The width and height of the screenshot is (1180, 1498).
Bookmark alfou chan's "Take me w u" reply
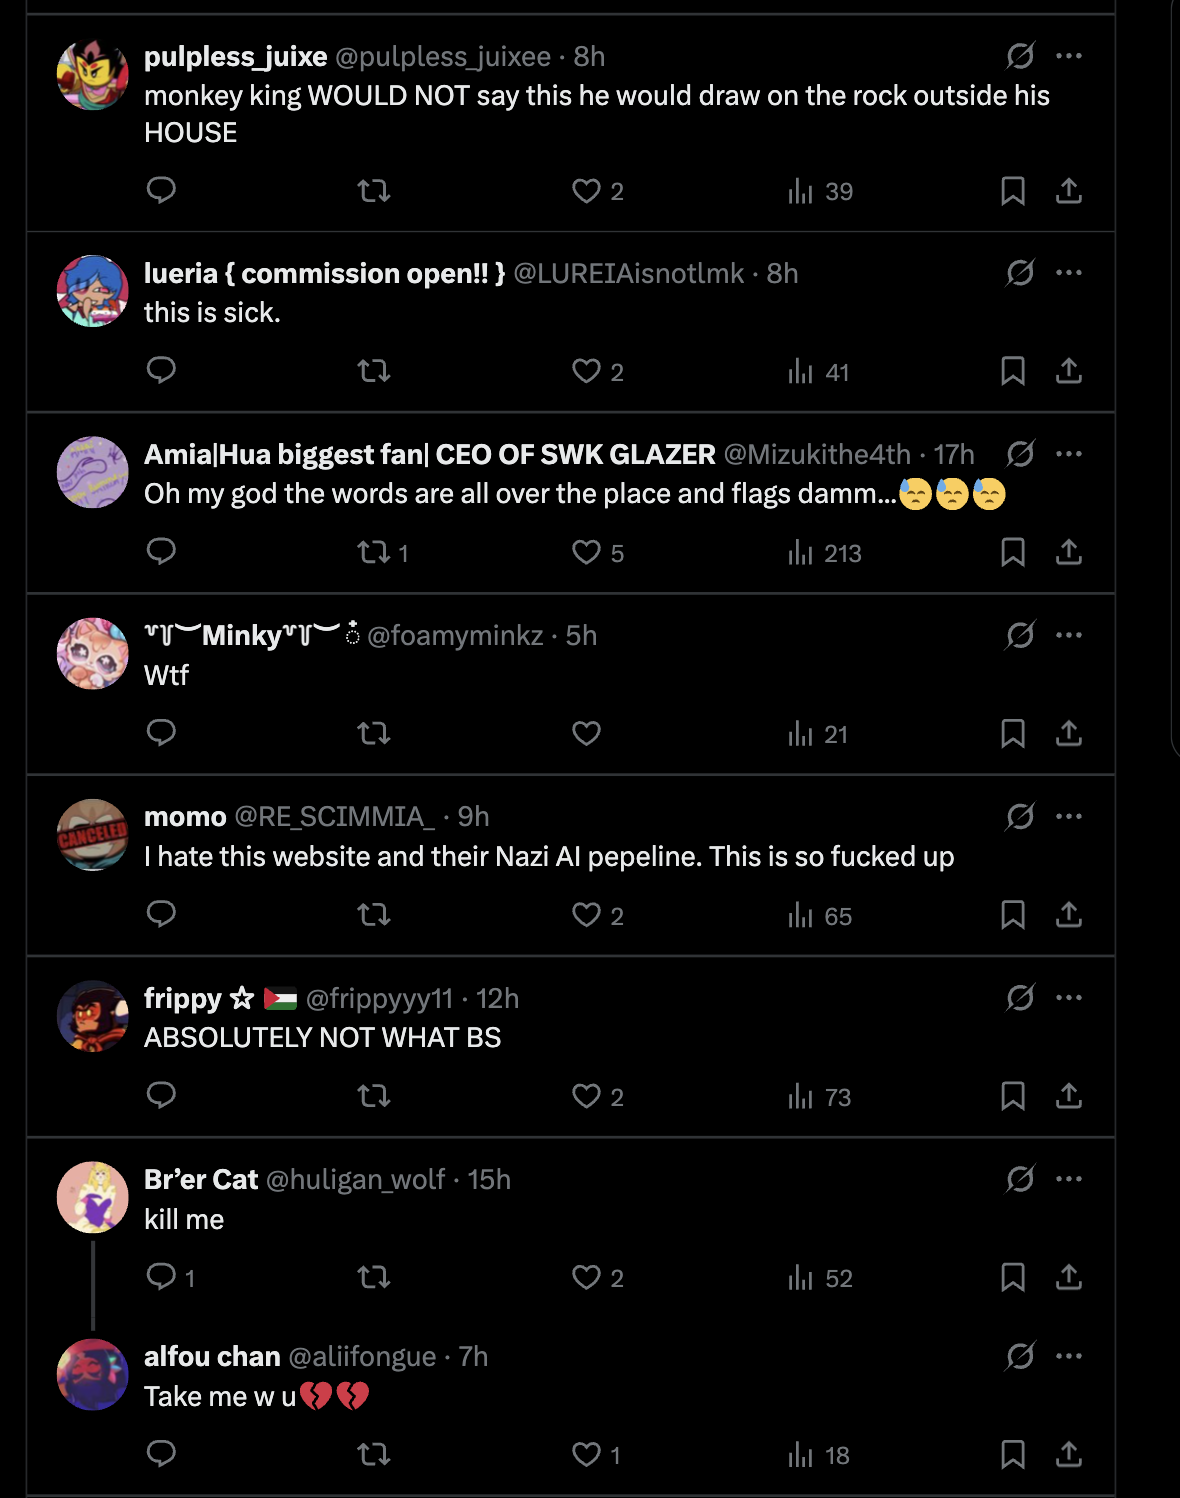coord(1013,1454)
